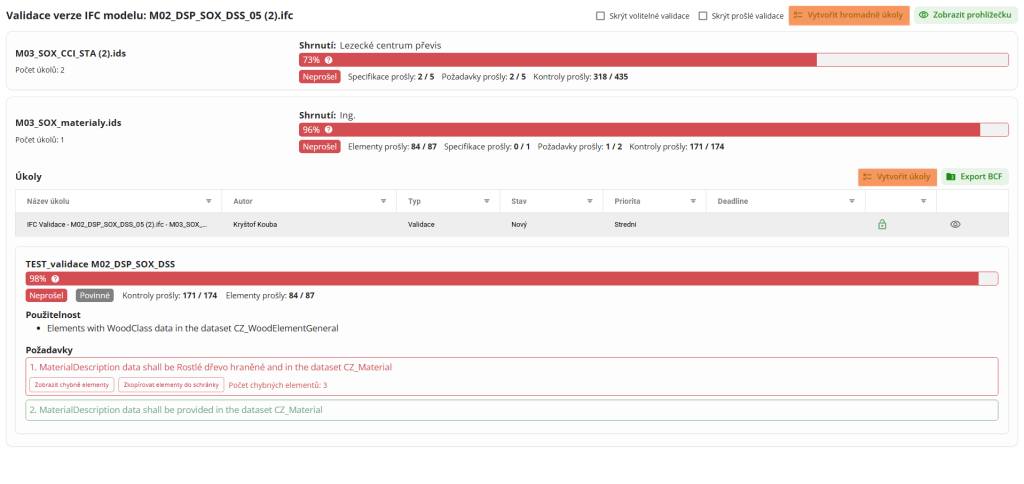Click the help icon beside 96% summary

328,129
